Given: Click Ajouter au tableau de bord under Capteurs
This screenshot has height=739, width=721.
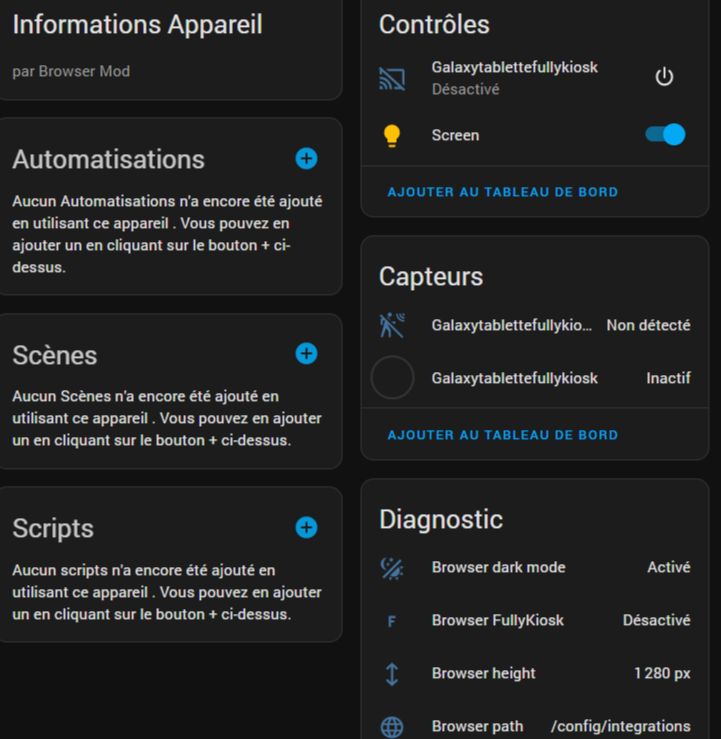Looking at the screenshot, I should click(x=503, y=435).
